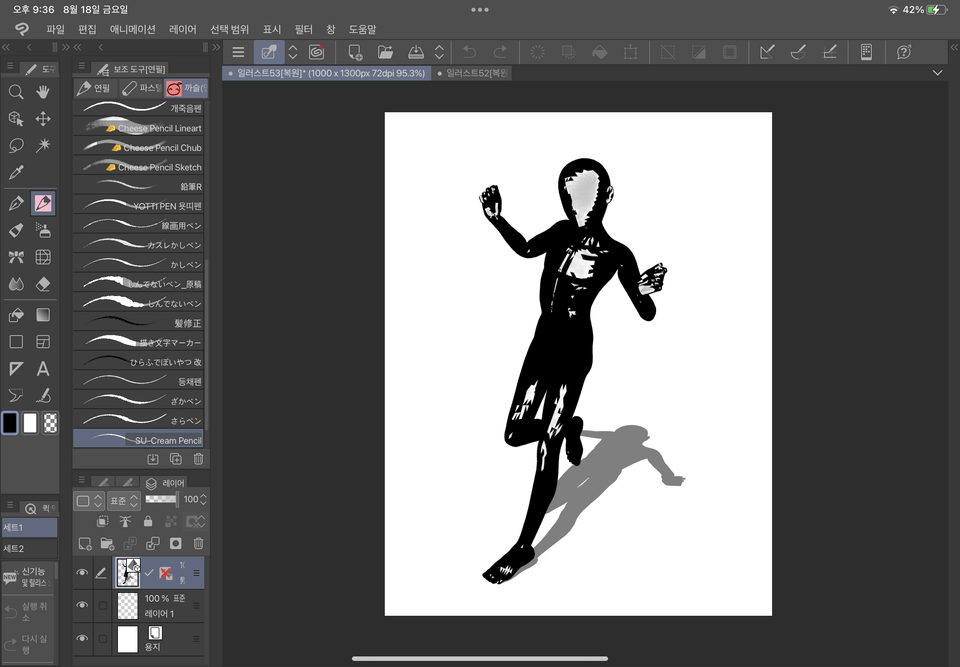Hide the selected top layer via eye
The width and height of the screenshot is (960, 667).
81,573
